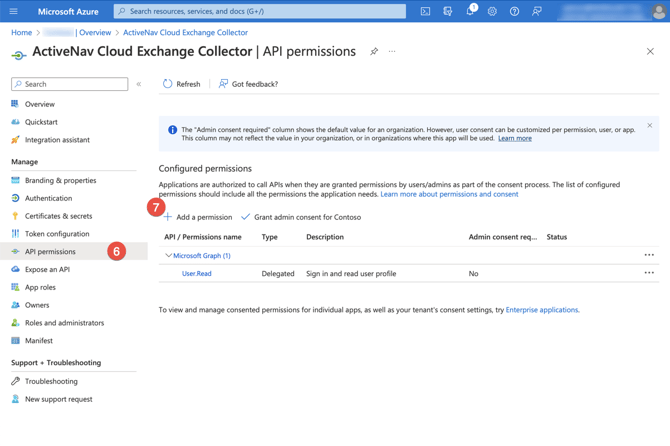Screen dimensions: 670x446
Task: Click the Delegated type cell
Action: click(x=278, y=274)
